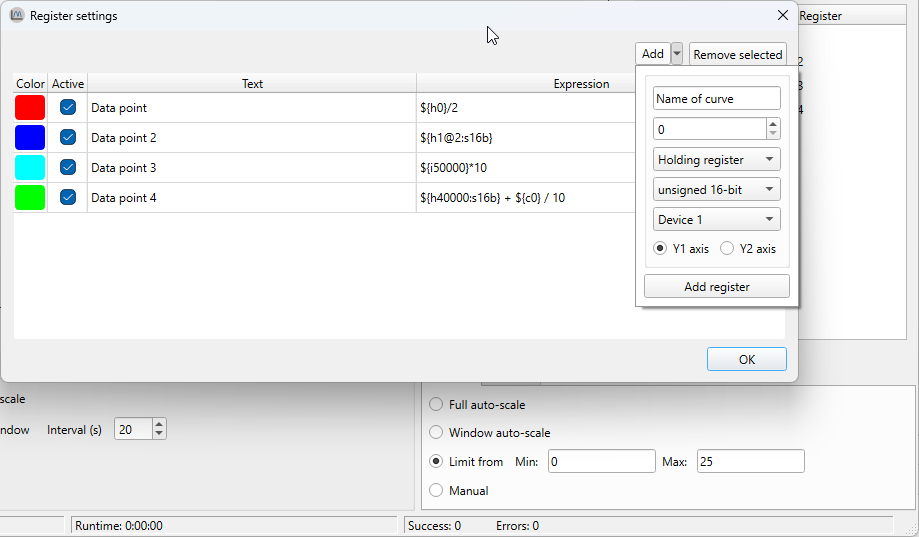Click Add register button

click(717, 287)
